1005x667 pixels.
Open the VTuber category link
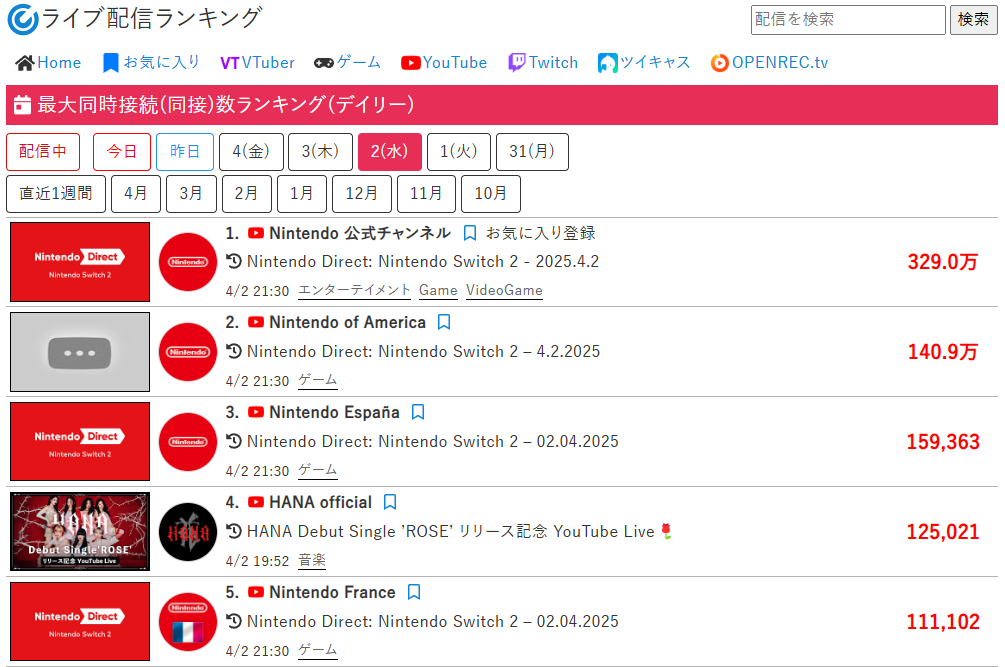coord(257,62)
